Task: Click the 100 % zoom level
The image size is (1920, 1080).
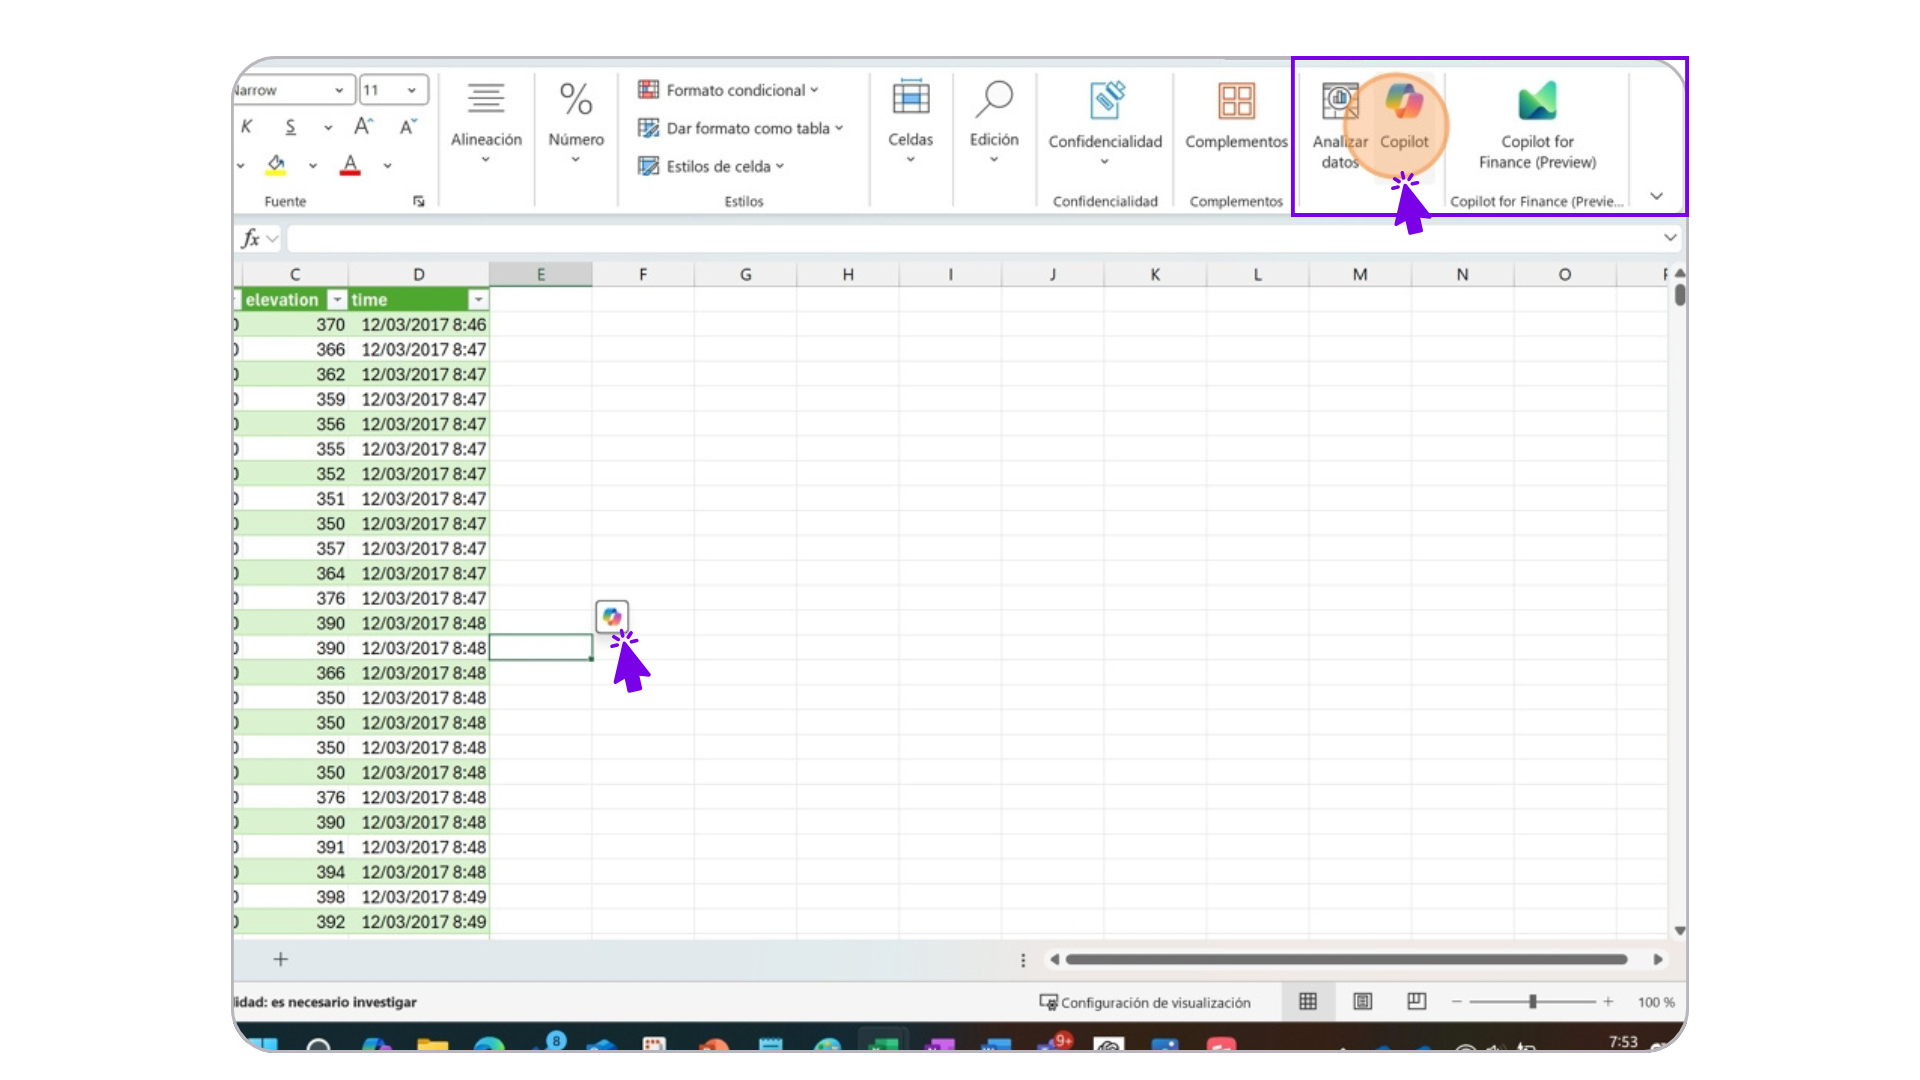Action: tap(1656, 1002)
